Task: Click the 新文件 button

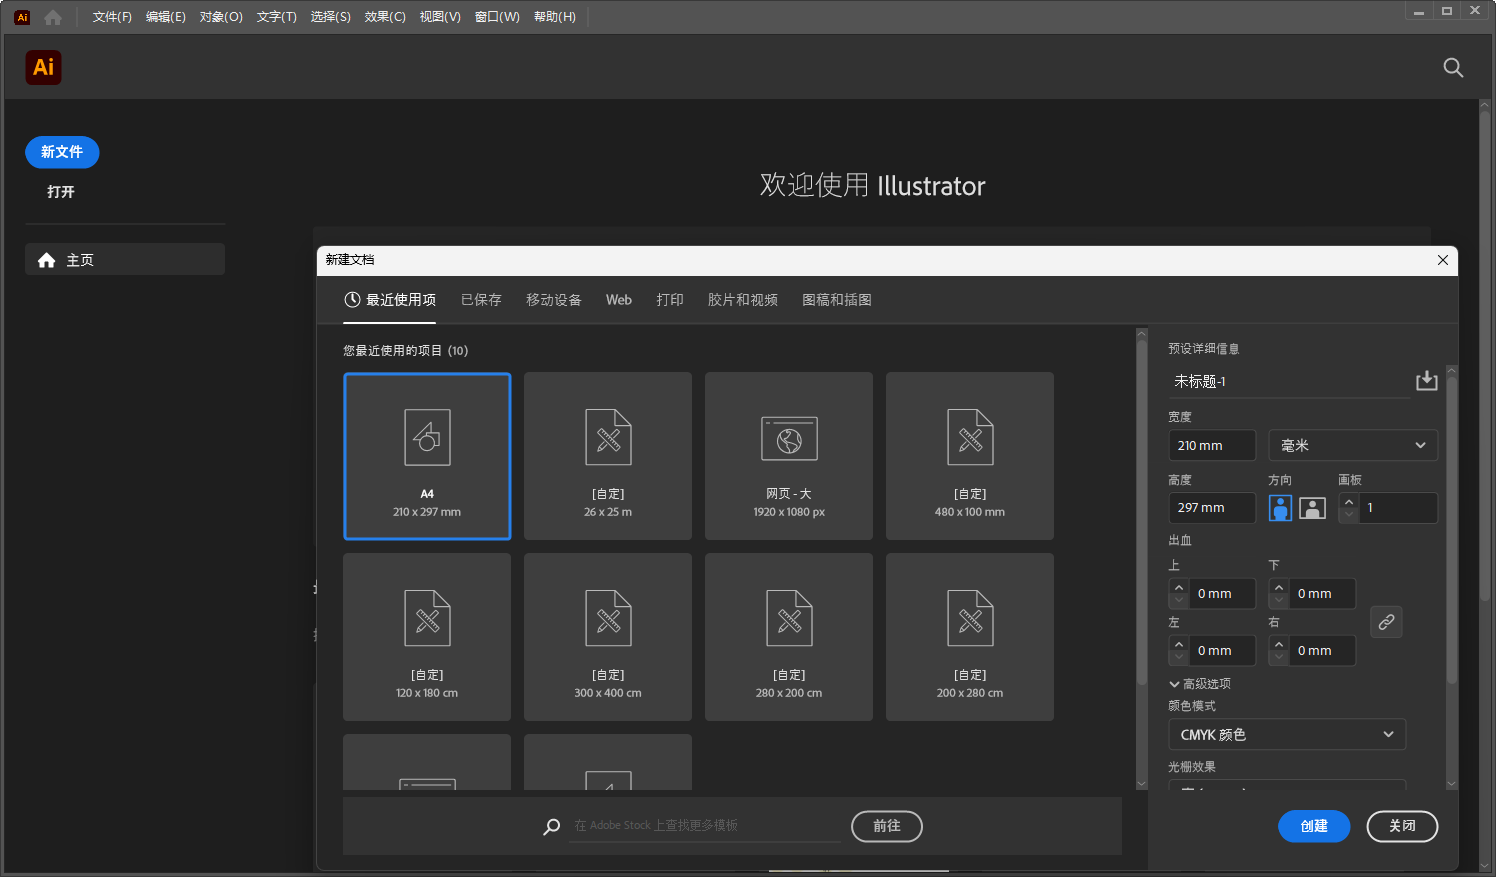Action: click(x=62, y=152)
